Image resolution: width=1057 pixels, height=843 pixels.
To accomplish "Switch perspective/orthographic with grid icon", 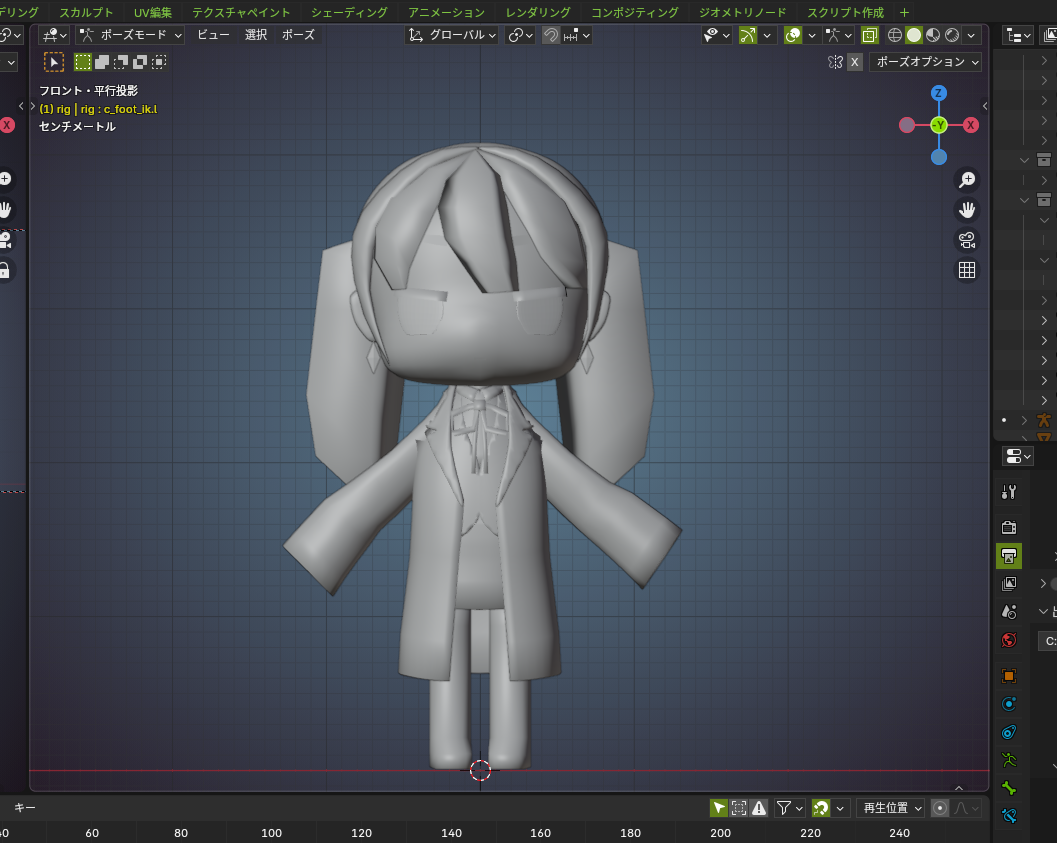I will pyautogui.click(x=967, y=270).
